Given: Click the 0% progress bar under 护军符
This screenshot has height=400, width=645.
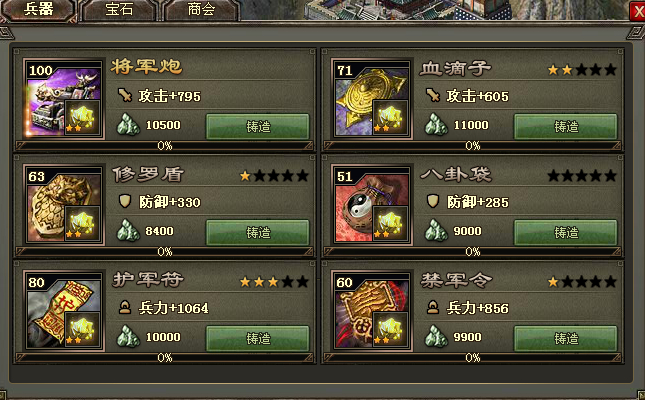Looking at the screenshot, I should point(165,358).
